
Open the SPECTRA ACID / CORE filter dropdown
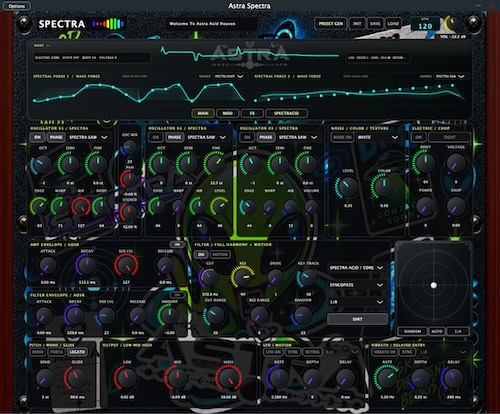(x=356, y=268)
